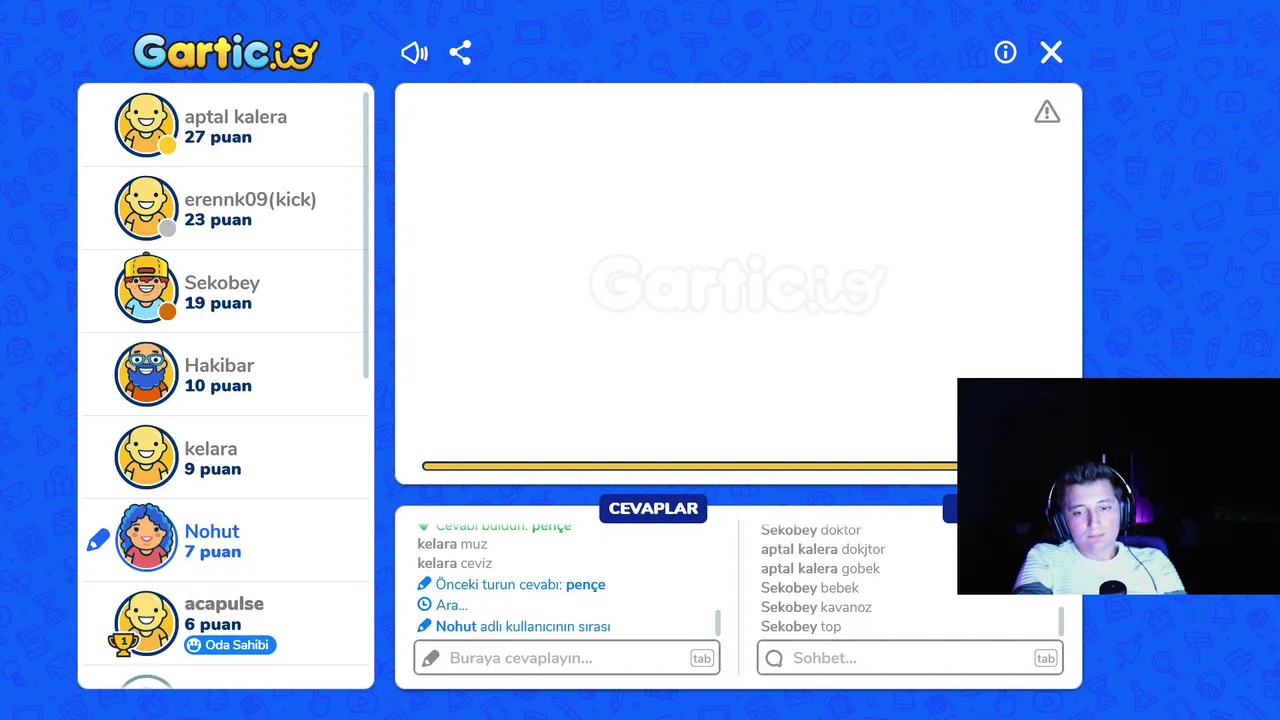Click the yellow round timer bar
The image size is (1280, 720).
click(x=690, y=466)
